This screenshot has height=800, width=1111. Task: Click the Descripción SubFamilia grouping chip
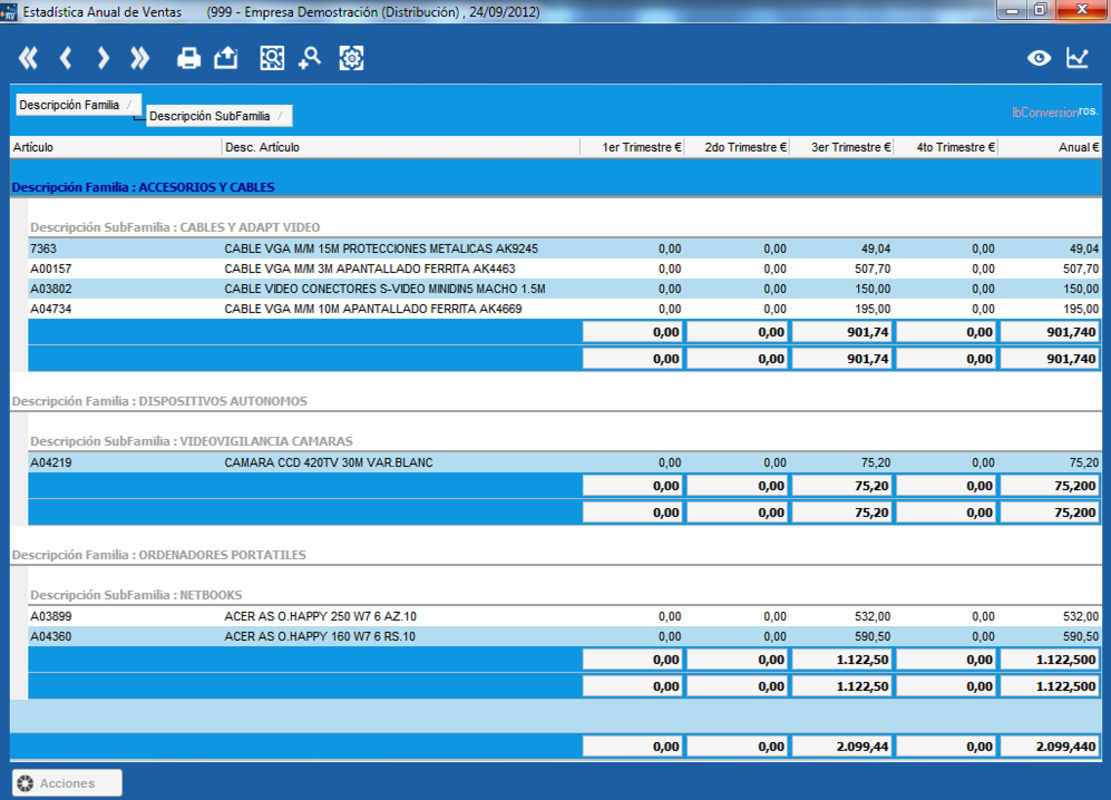coord(219,116)
